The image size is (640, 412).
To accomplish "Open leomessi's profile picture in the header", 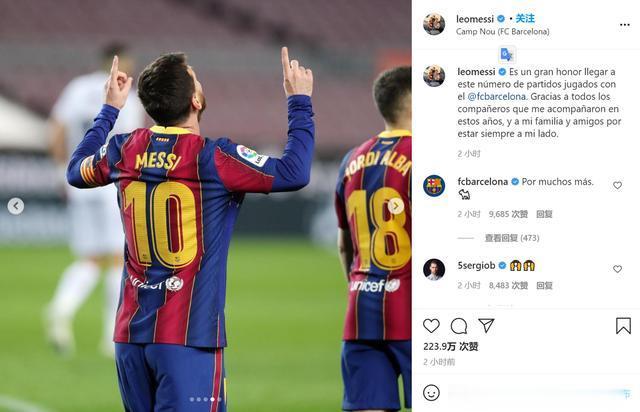I will point(434,24).
